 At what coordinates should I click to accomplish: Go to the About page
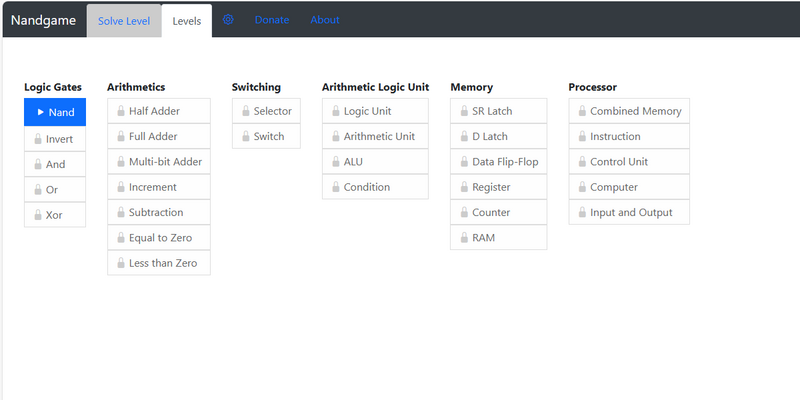(325, 20)
